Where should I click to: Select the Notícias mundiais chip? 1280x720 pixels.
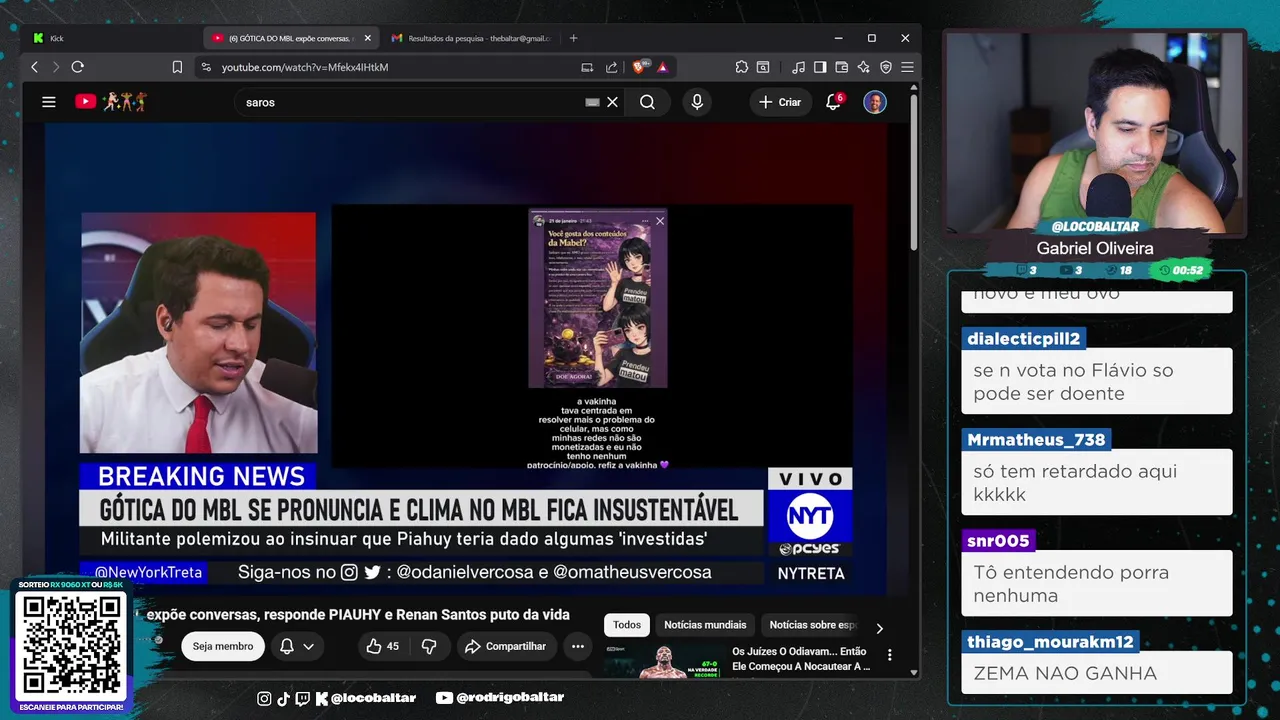tap(705, 625)
